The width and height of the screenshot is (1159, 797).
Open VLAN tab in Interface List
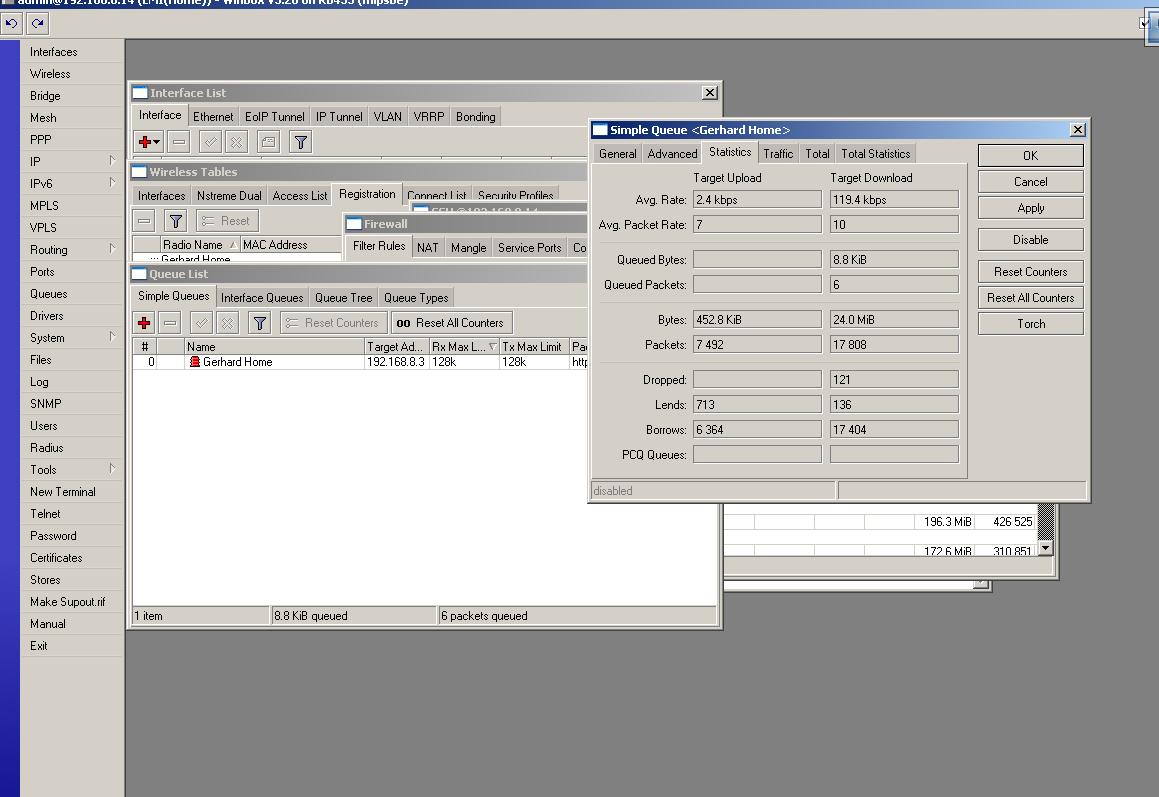(x=387, y=117)
